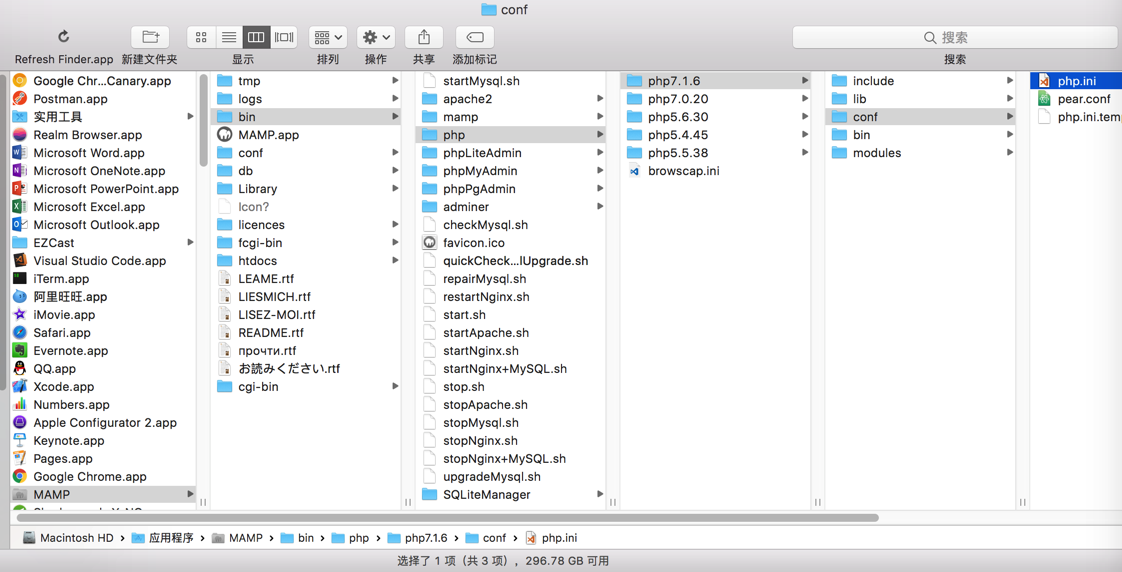Select the Microsoft Word.app icon

tap(20, 152)
